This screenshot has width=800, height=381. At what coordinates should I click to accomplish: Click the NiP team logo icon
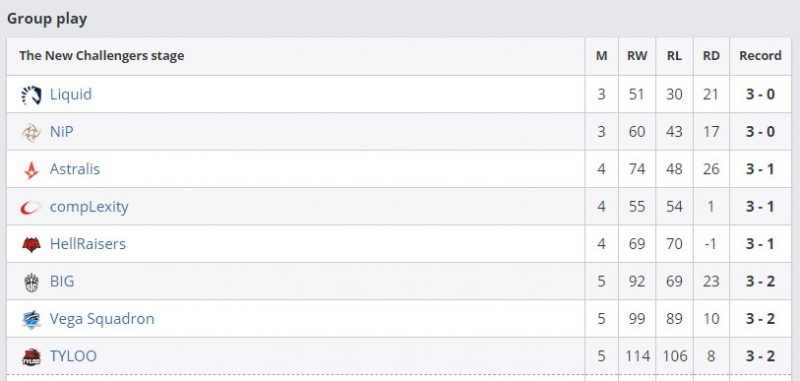[31, 133]
